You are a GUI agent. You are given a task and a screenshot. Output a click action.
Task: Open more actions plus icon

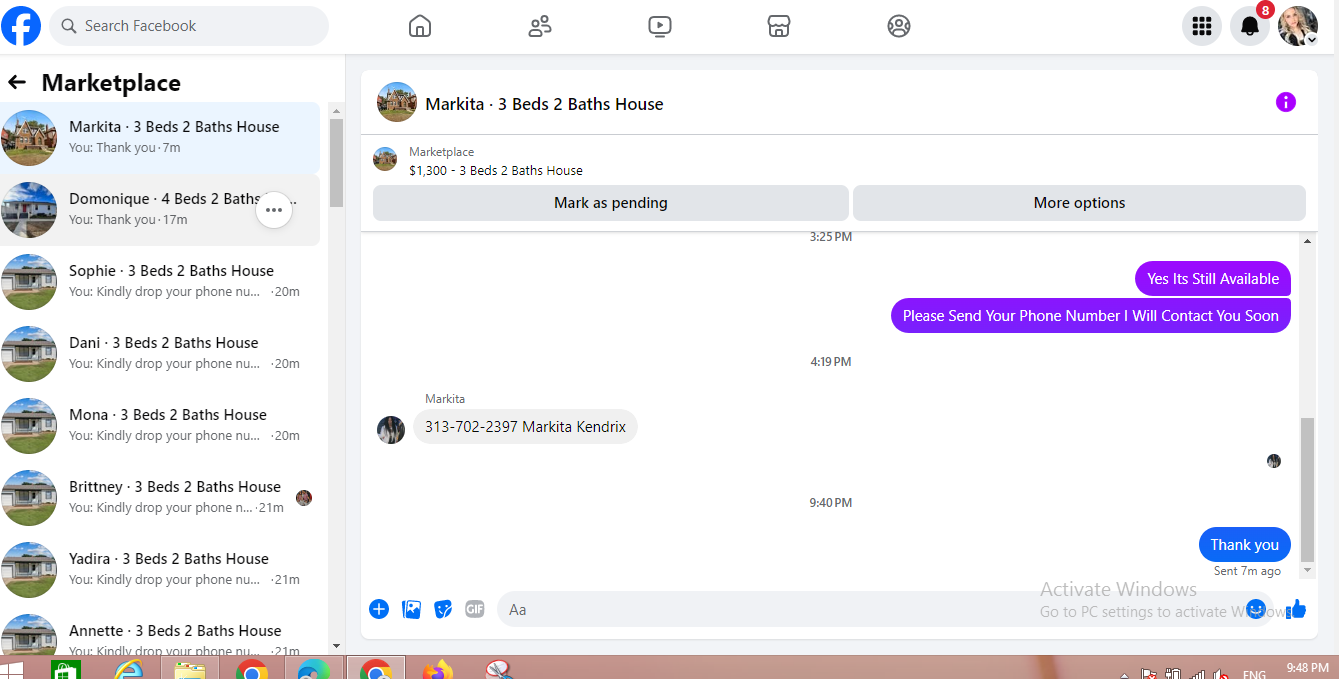[x=379, y=609]
